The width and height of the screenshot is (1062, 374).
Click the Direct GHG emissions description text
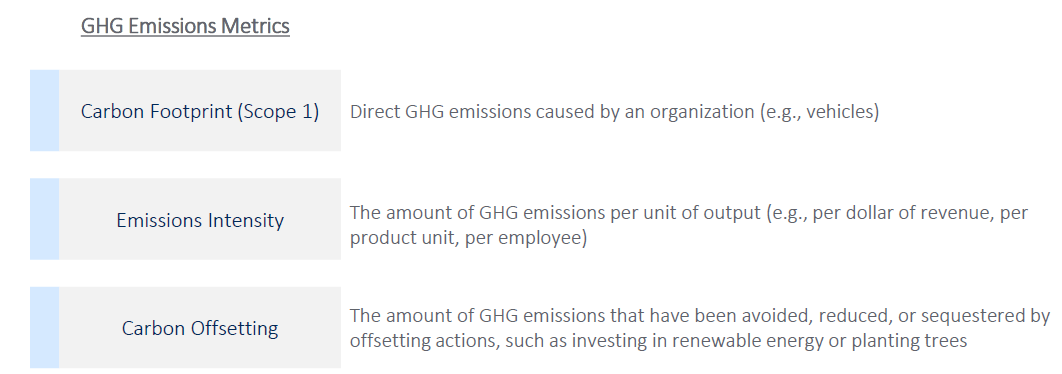[x=614, y=112]
